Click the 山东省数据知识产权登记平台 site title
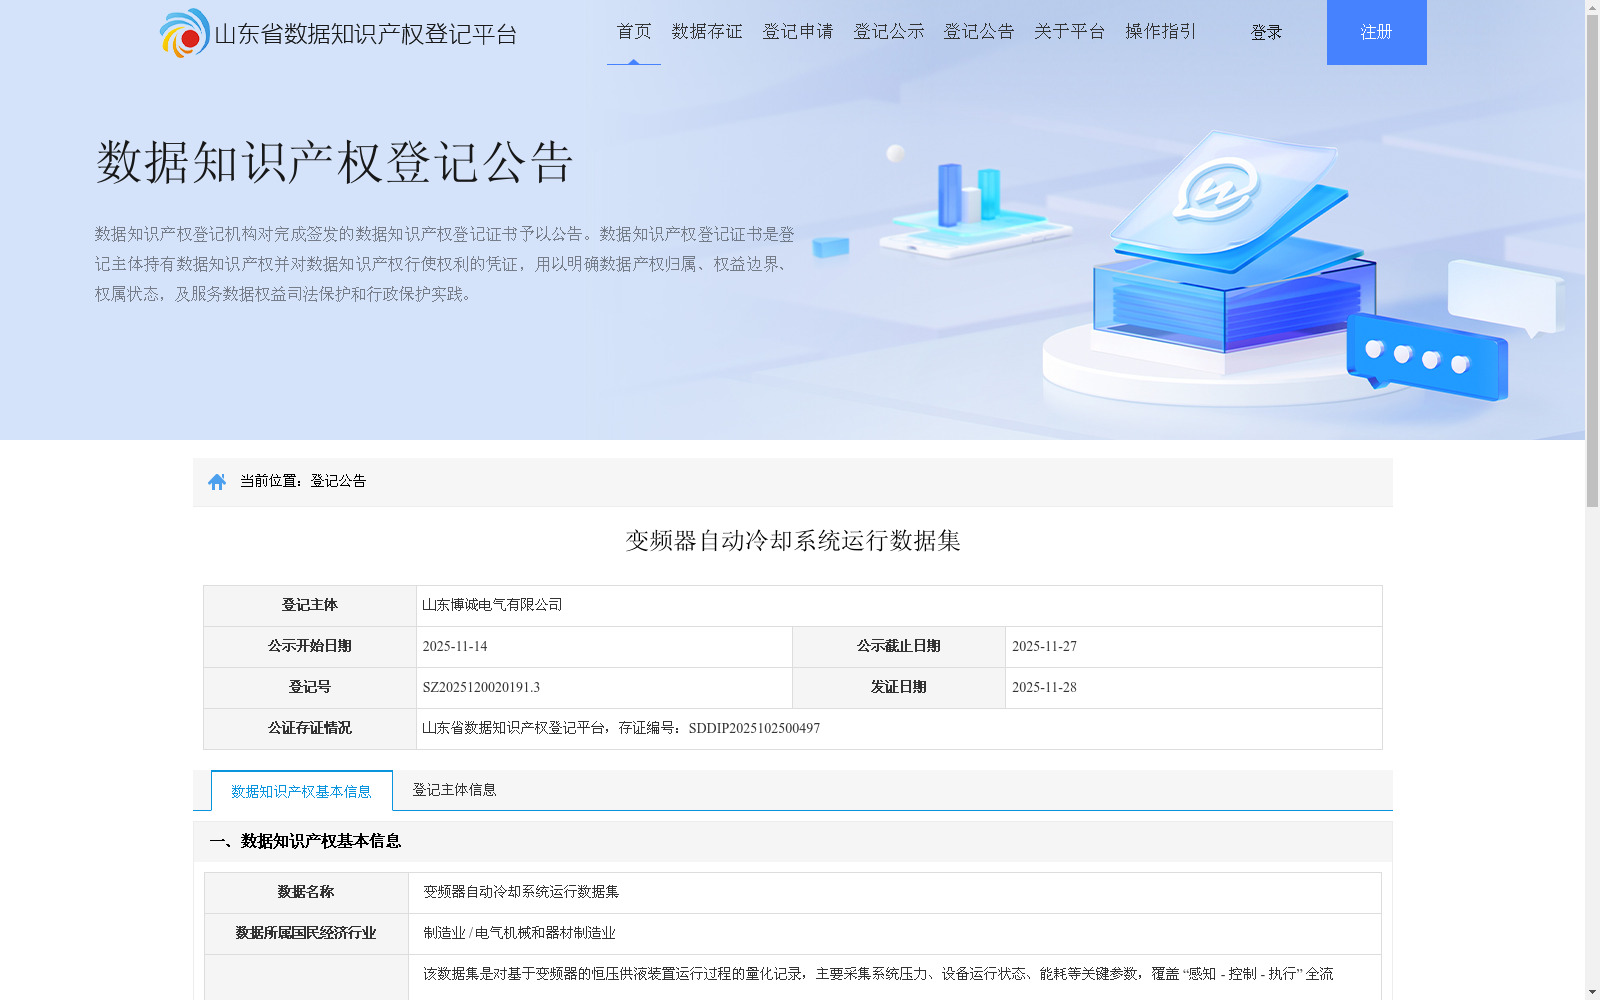 (366, 34)
